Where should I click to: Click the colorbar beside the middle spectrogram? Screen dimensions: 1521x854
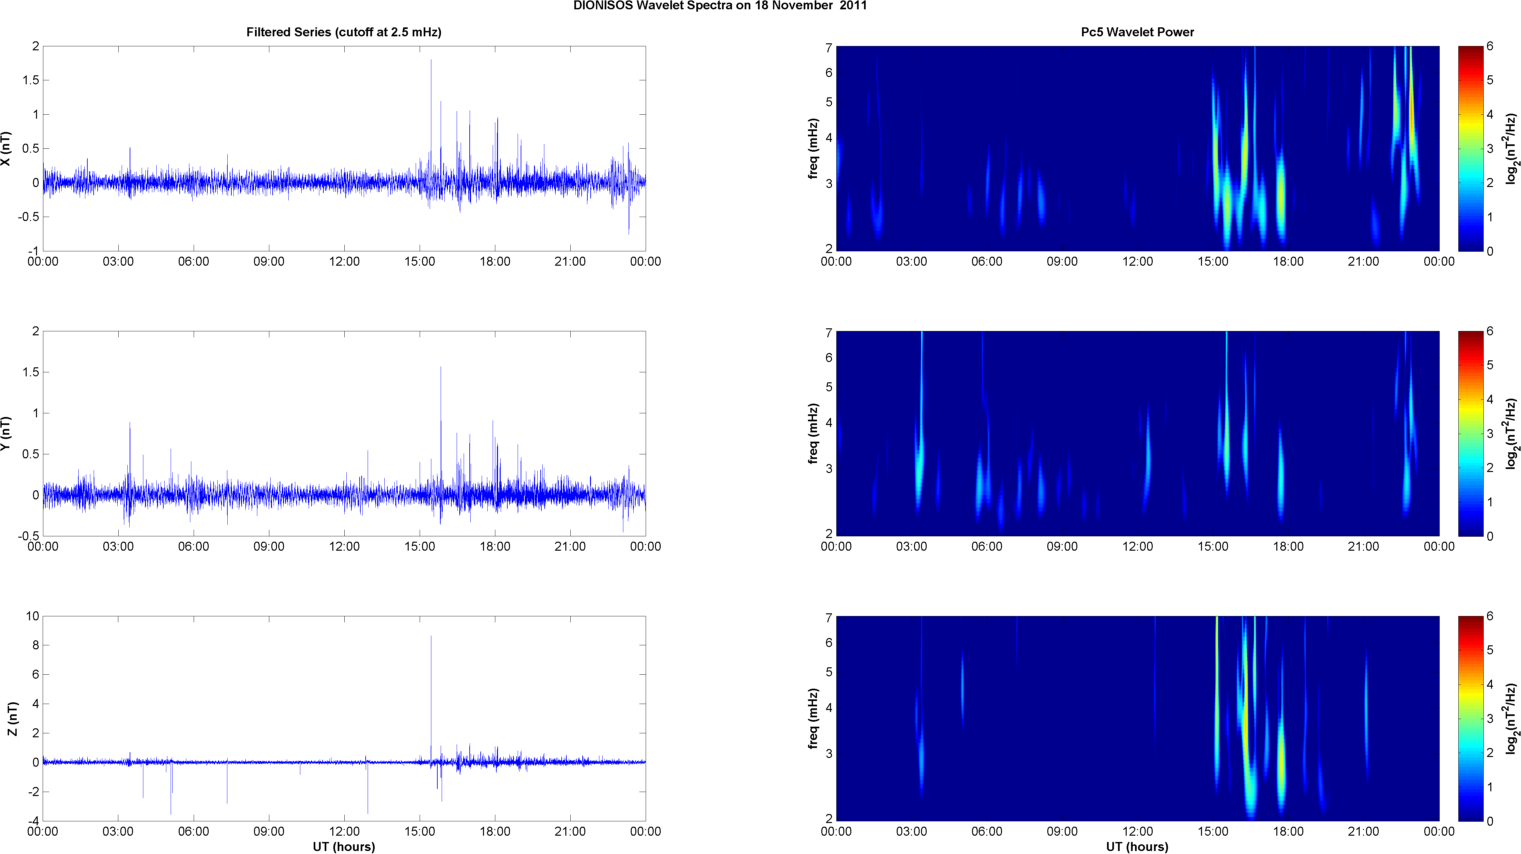(x=1470, y=433)
